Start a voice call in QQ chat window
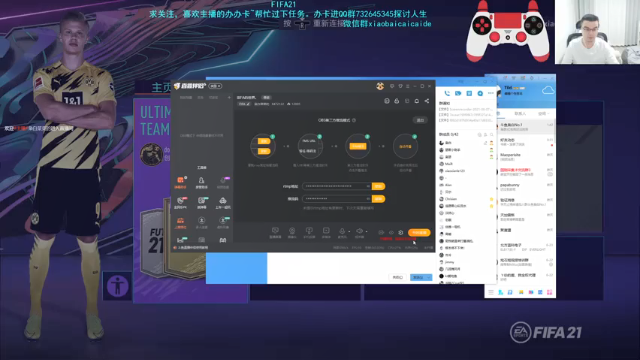This screenshot has width=640, height=360. pos(447,93)
